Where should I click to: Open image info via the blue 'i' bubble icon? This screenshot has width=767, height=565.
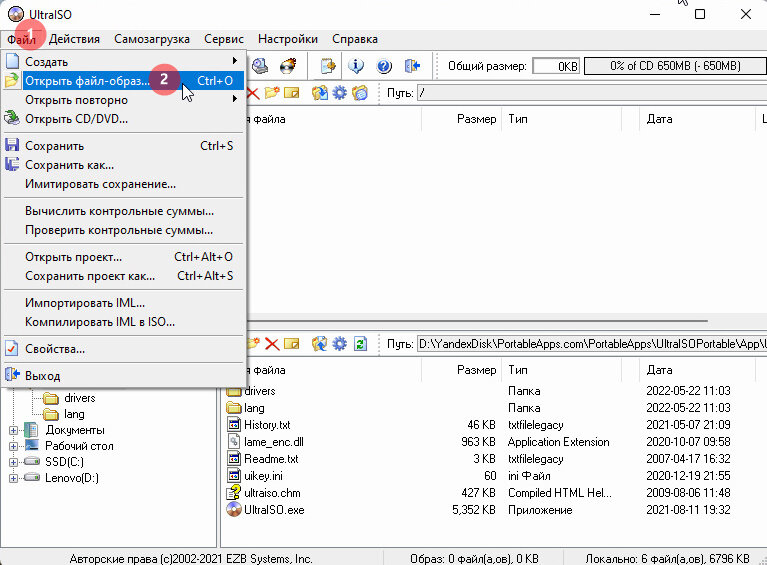(356, 66)
